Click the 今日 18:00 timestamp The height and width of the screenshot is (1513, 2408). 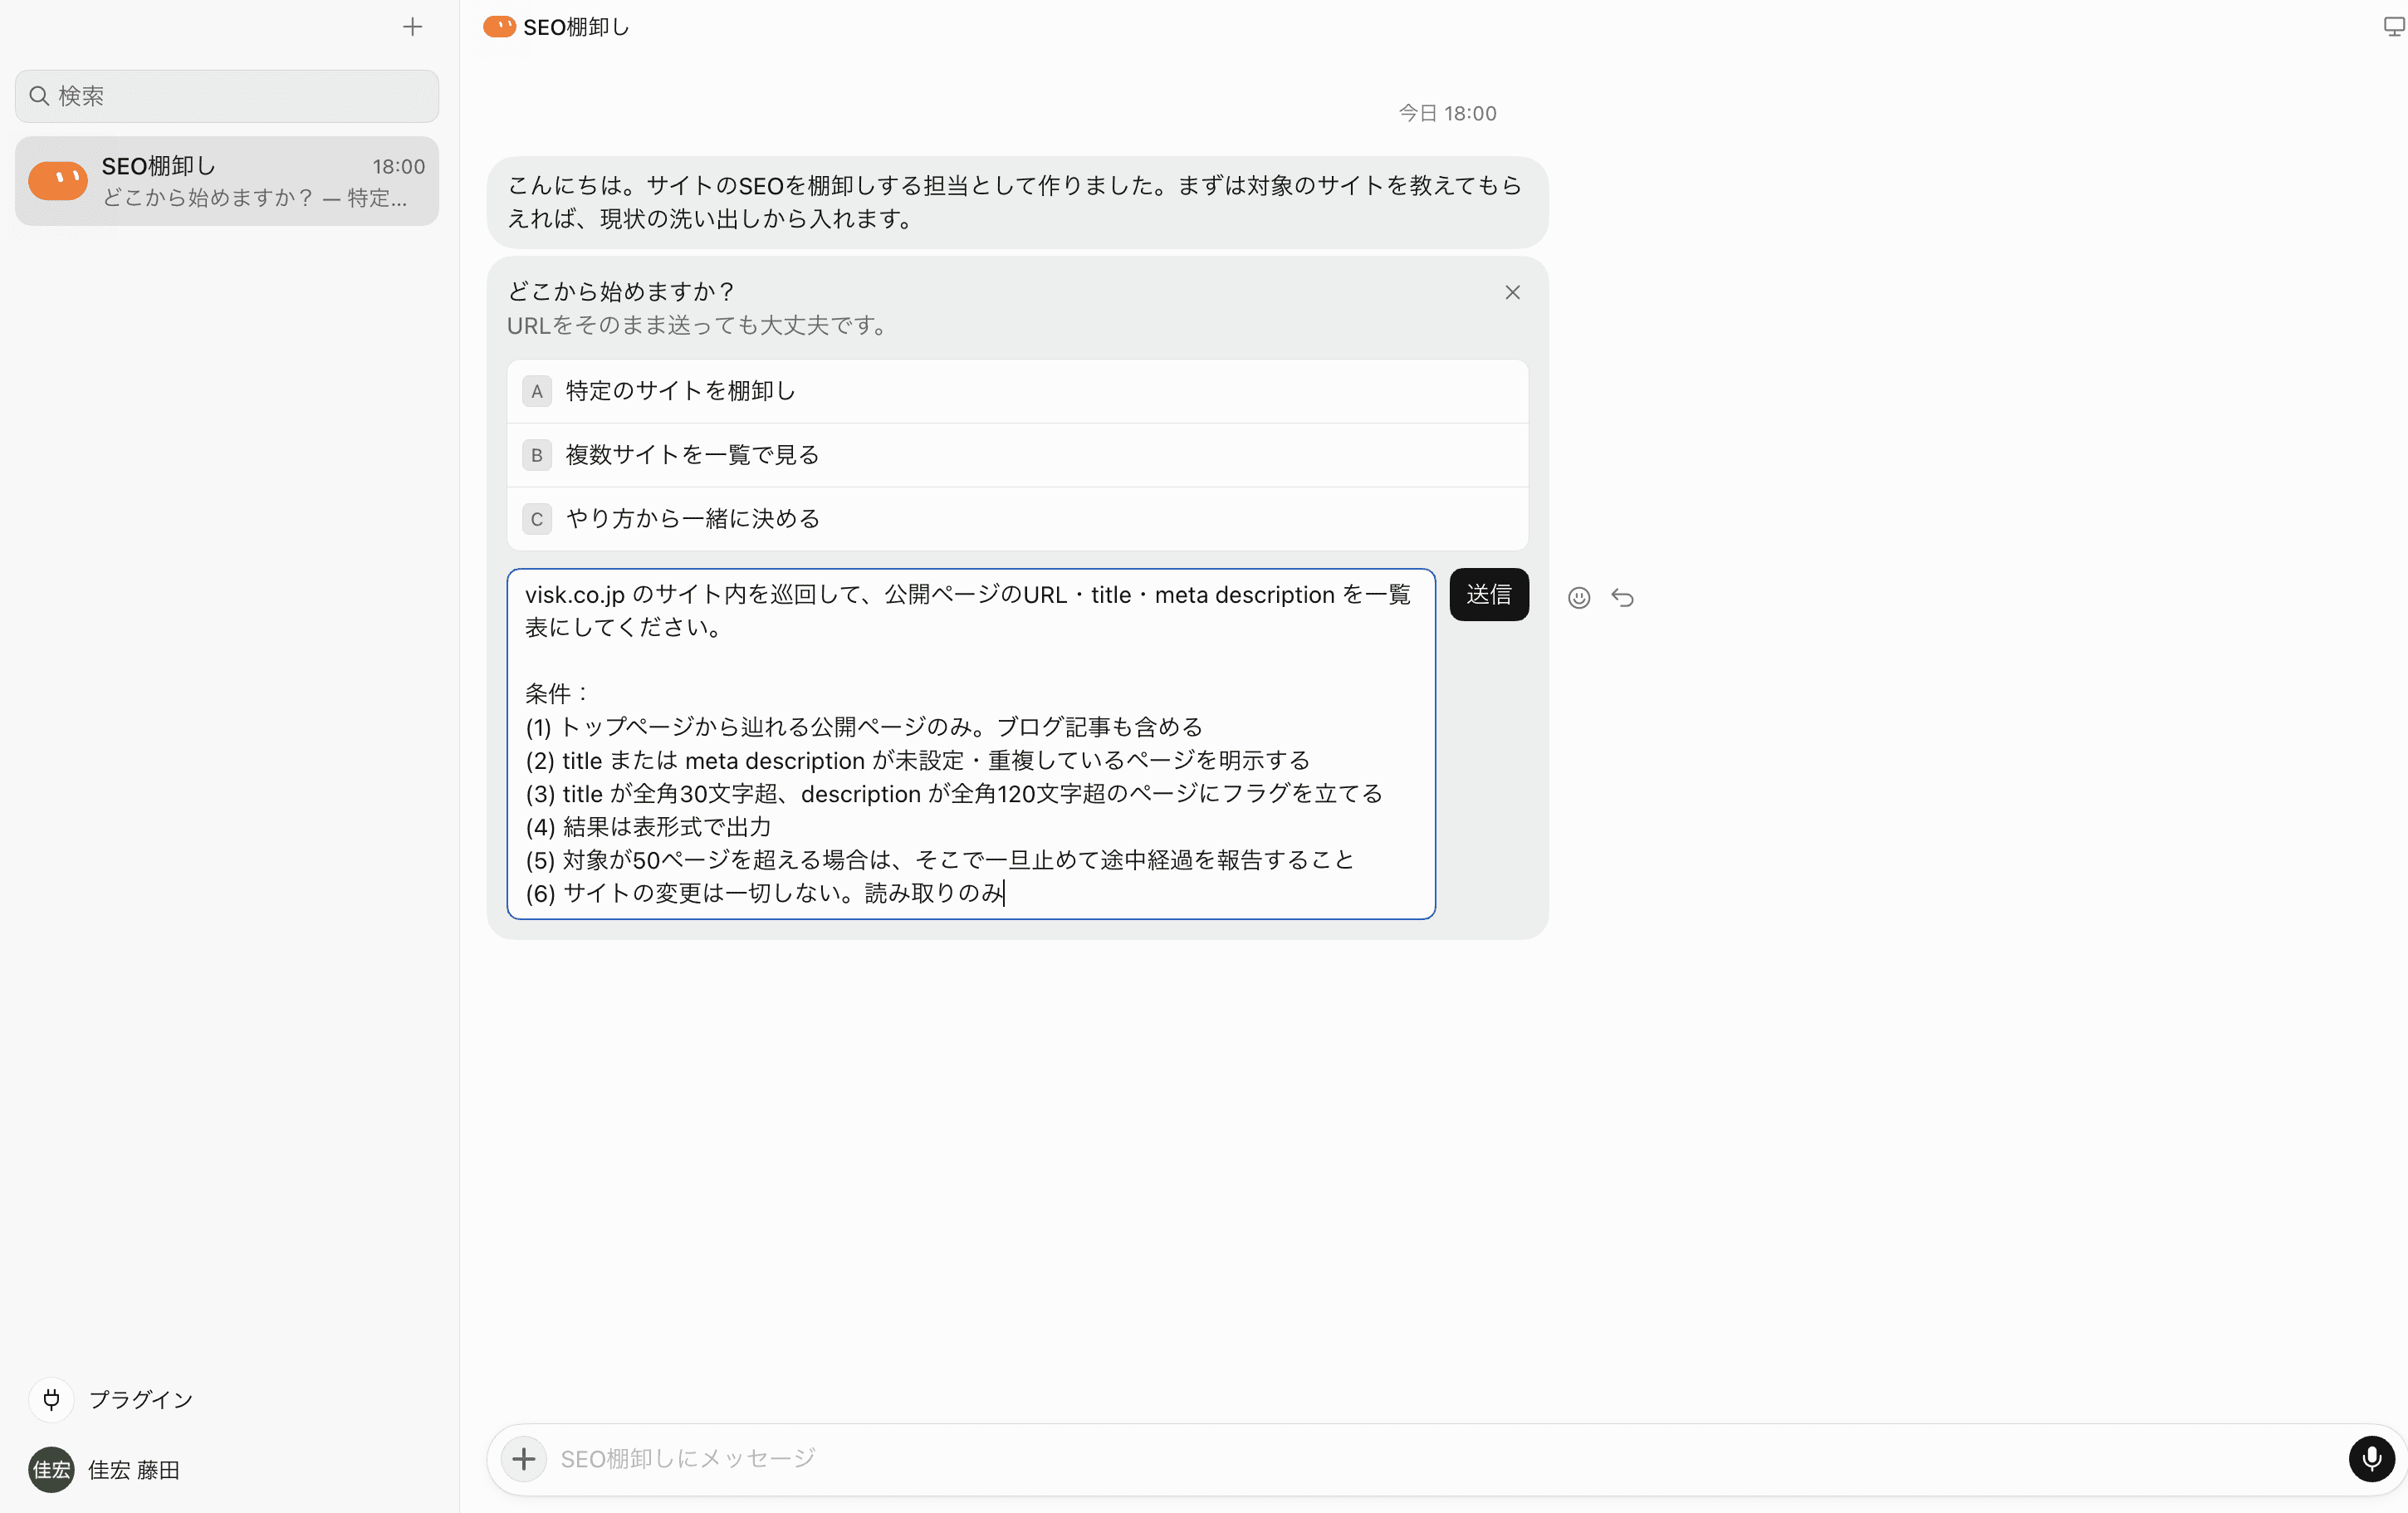point(1447,113)
